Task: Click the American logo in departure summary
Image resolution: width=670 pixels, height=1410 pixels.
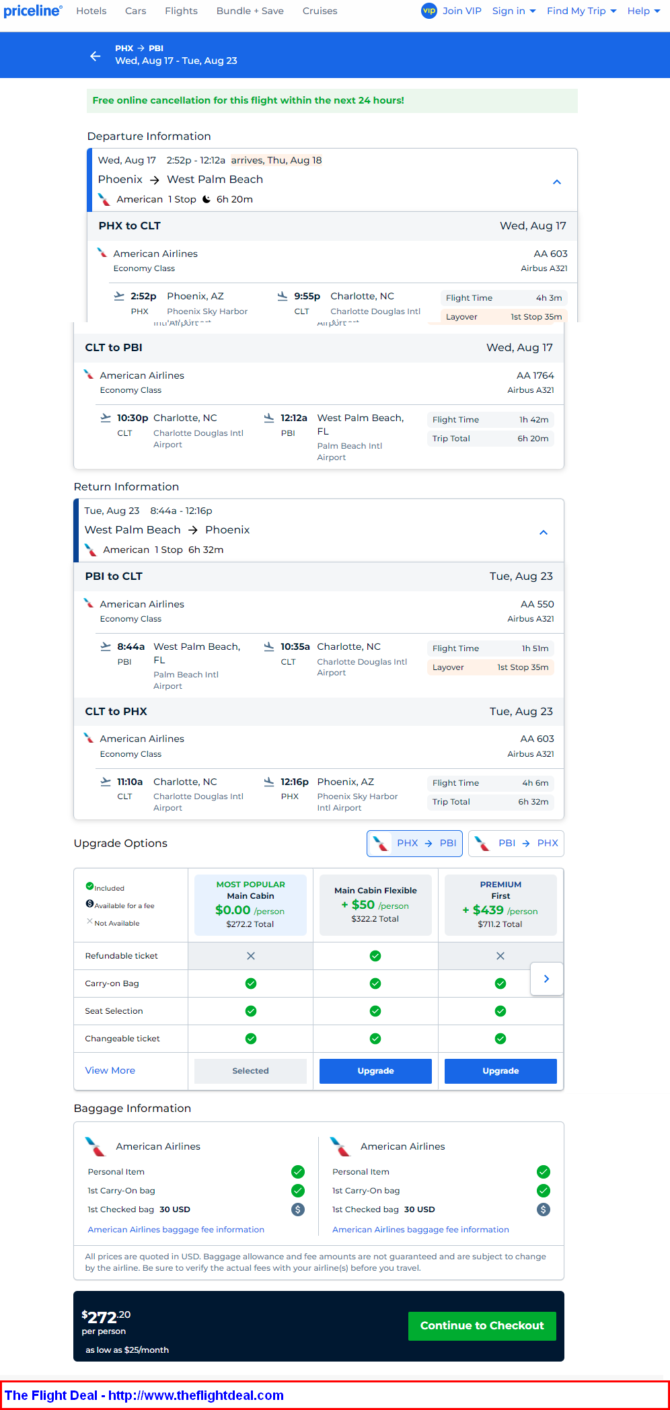Action: 104,199
